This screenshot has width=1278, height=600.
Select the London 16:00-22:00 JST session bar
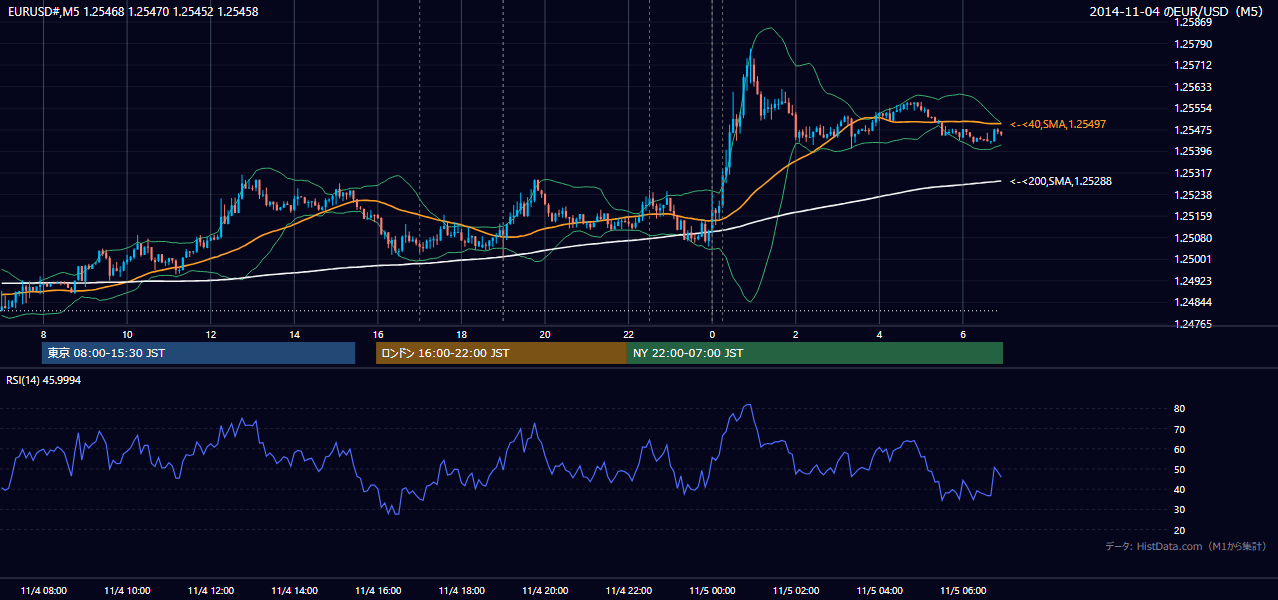(x=501, y=353)
